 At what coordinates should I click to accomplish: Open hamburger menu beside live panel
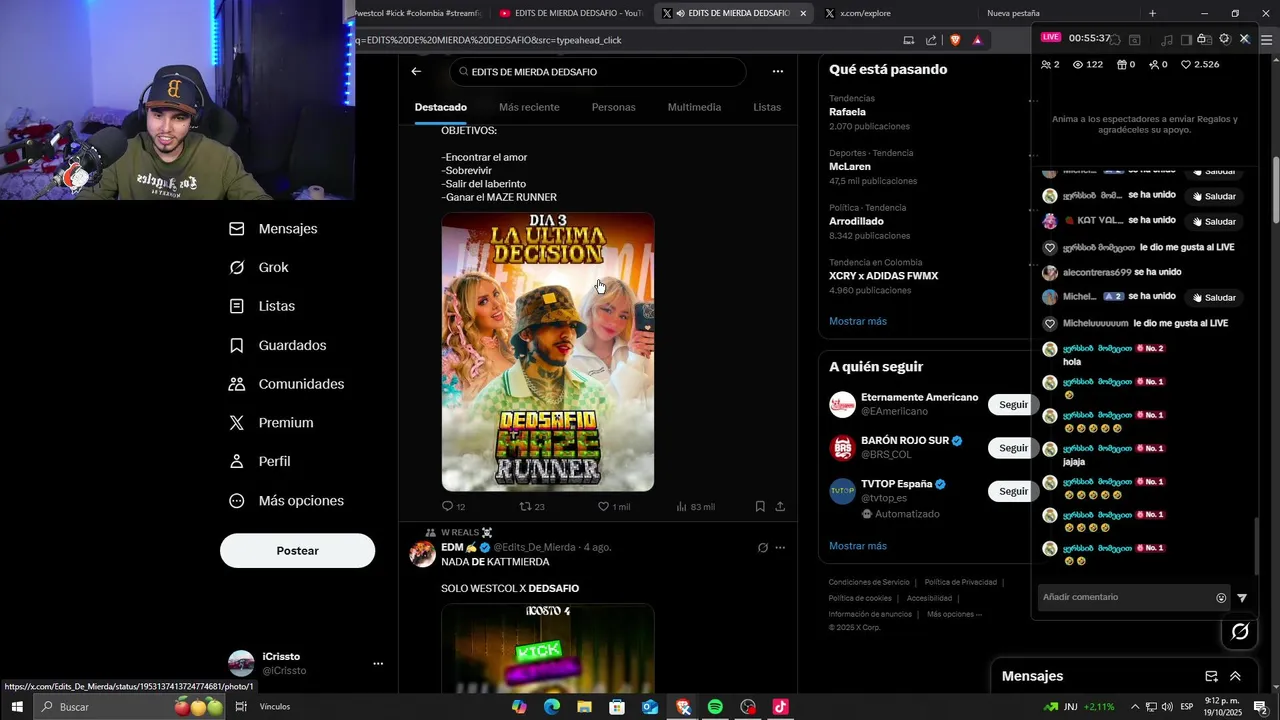1266,39
